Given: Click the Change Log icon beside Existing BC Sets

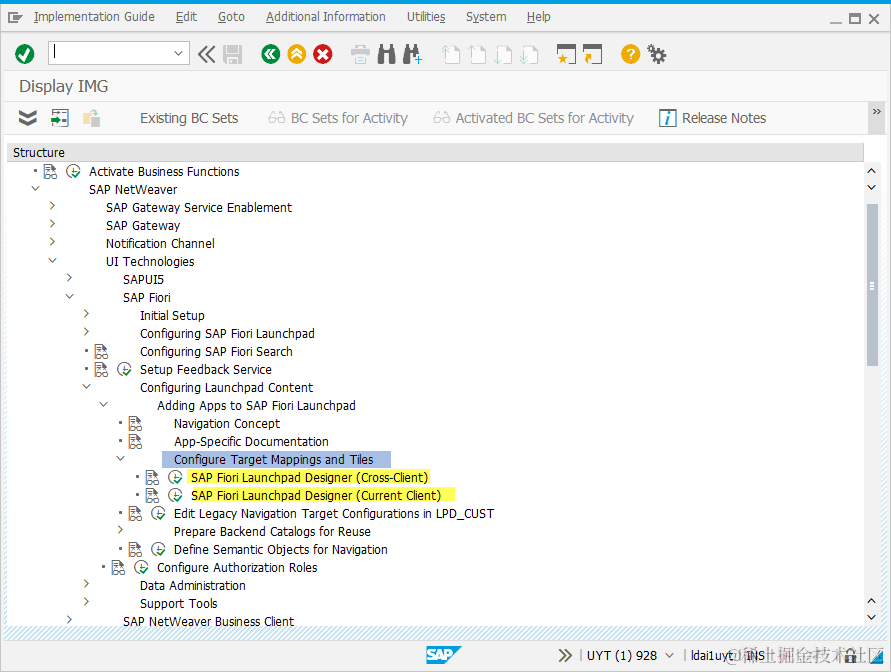Looking at the screenshot, I should coord(91,118).
